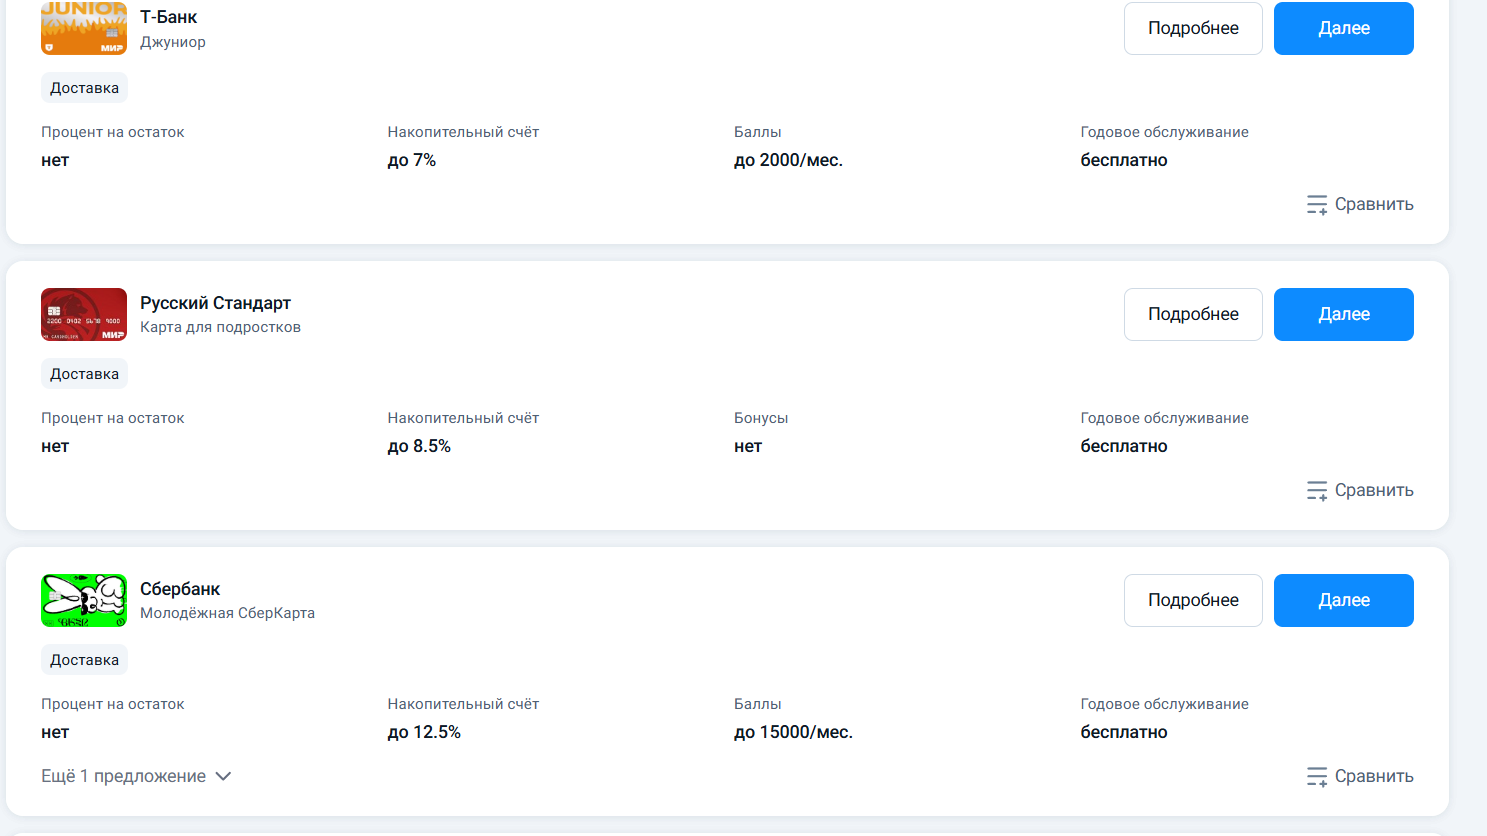Click the compare icon on the Сбербанк card
1487x836 pixels.
coord(1317,777)
